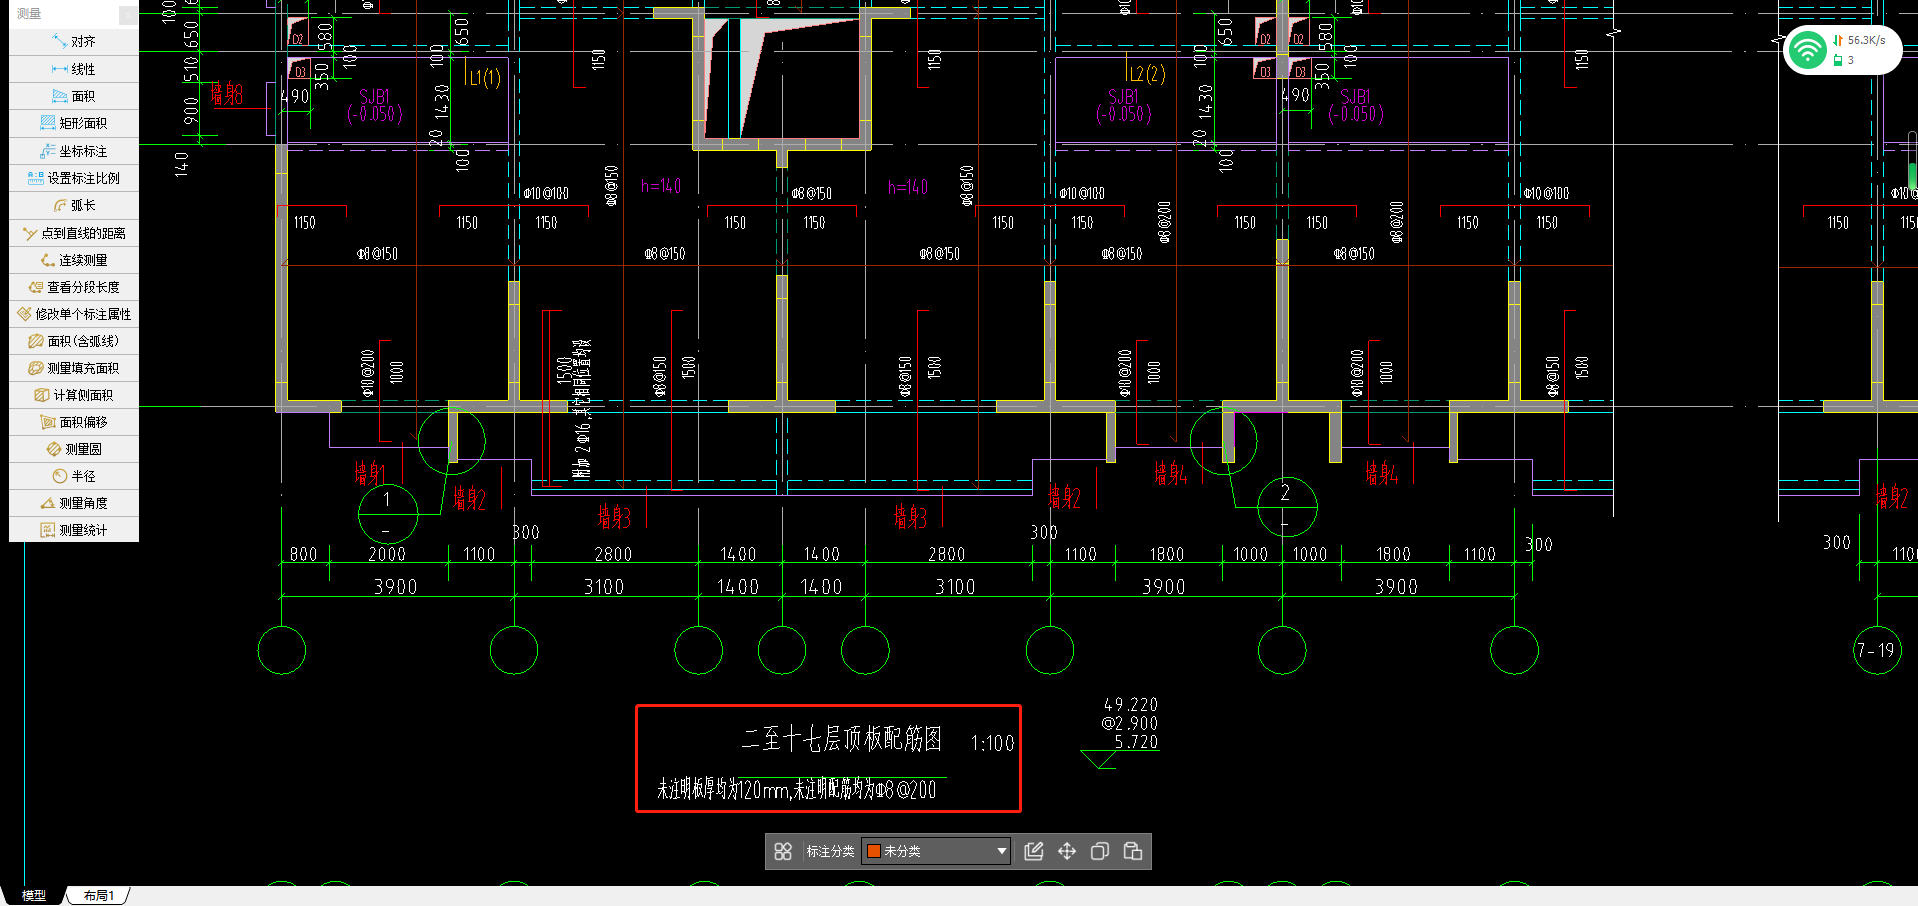The height and width of the screenshot is (906, 1918).
Task: Click the yellow L1(1) beam label
Action: 485,77
